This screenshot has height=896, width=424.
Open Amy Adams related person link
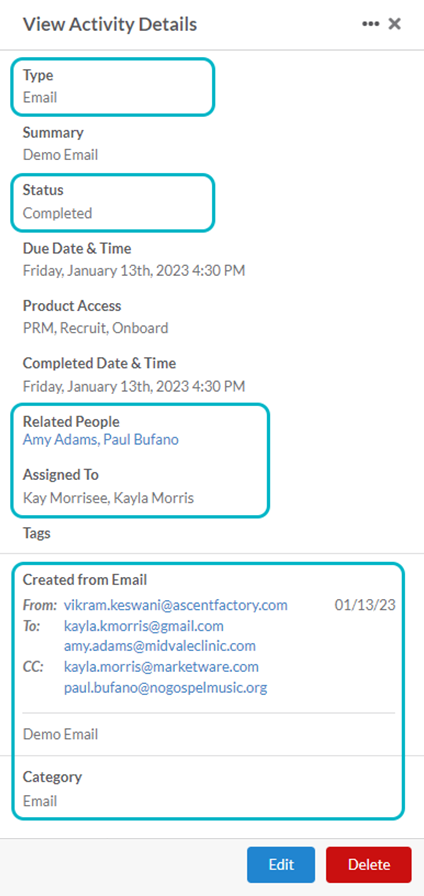(61, 439)
